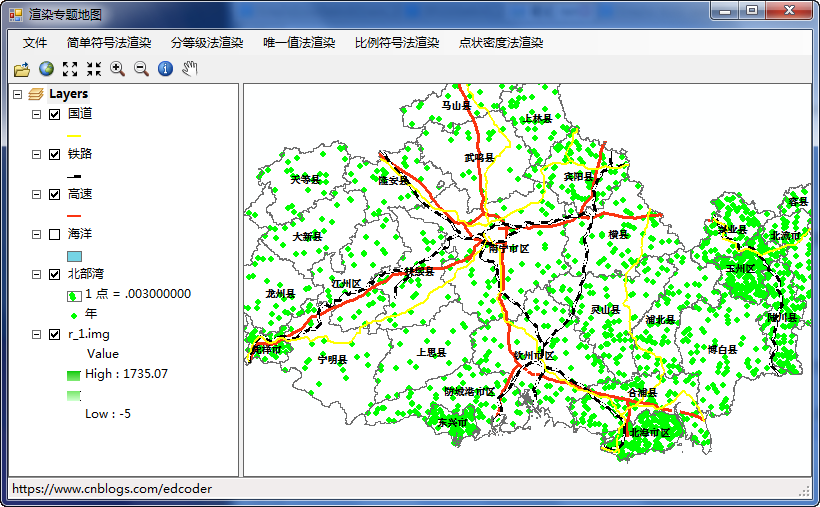
Task: Select the pan hand tool
Action: (190, 69)
